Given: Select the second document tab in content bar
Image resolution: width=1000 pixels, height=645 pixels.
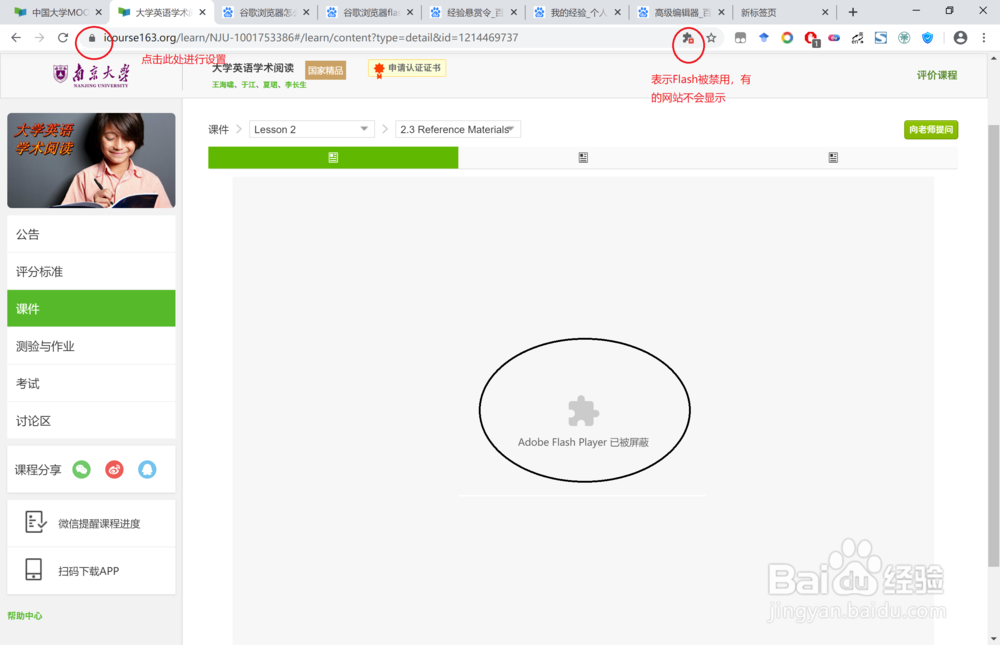Looking at the screenshot, I should tap(583, 158).
